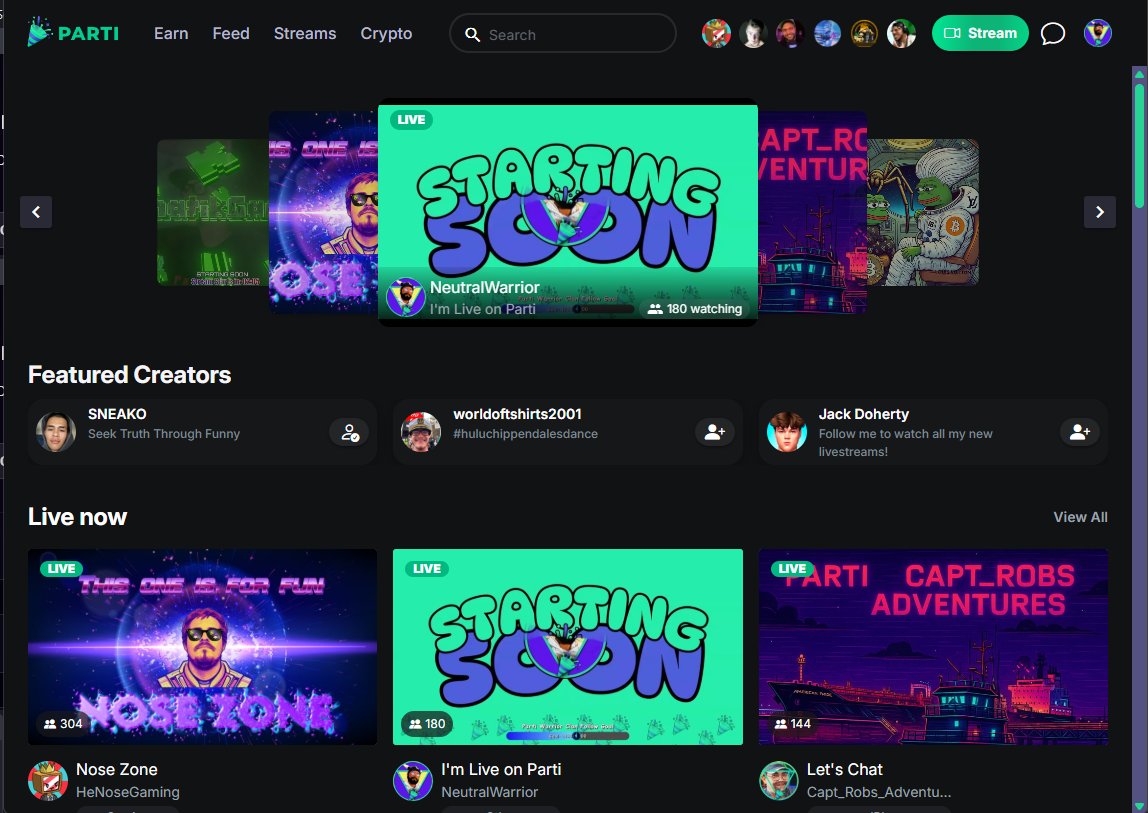The height and width of the screenshot is (813, 1148).
Task: Open the fourth followed-creator avatar in header
Action: [827, 33]
